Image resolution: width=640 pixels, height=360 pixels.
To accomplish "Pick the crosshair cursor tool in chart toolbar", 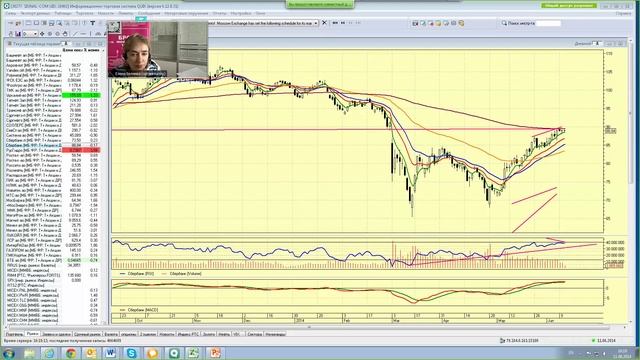I will (42, 34).
